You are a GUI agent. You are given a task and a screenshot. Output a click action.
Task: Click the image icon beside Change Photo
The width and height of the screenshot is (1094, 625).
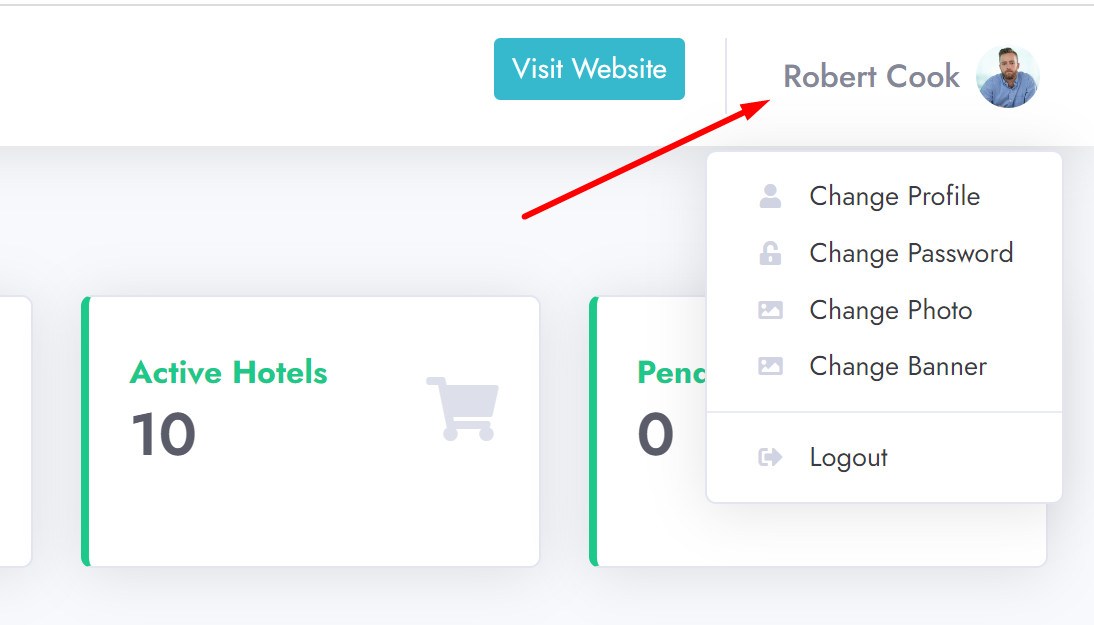click(x=770, y=310)
